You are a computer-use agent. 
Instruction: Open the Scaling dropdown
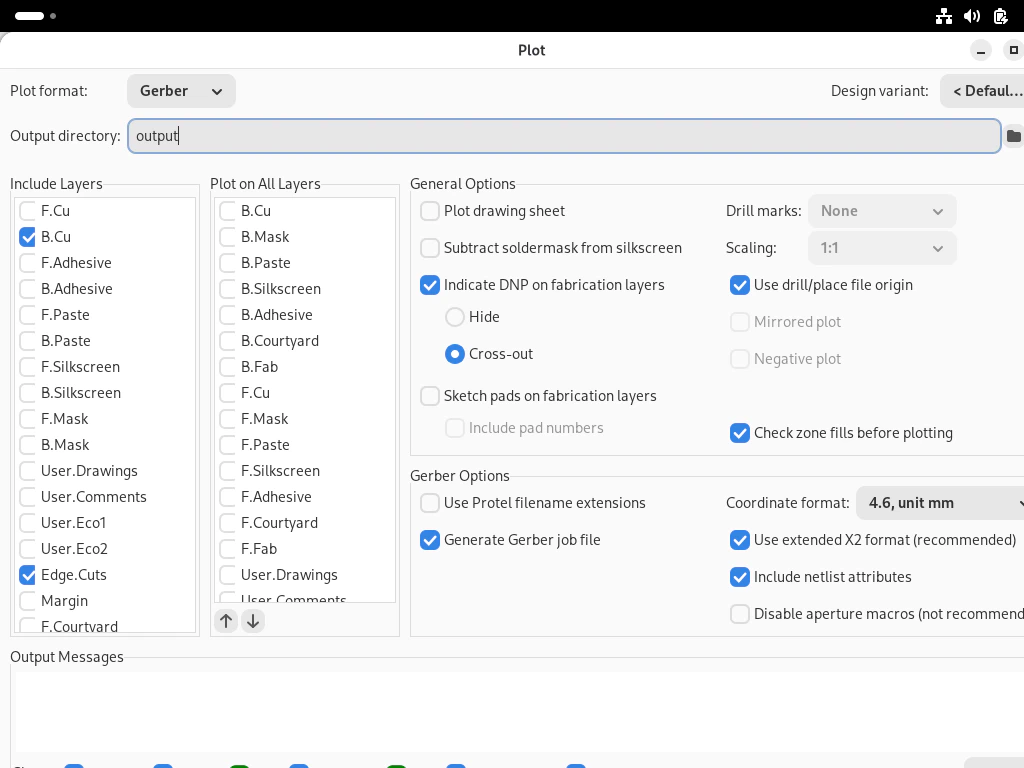[x=882, y=248]
